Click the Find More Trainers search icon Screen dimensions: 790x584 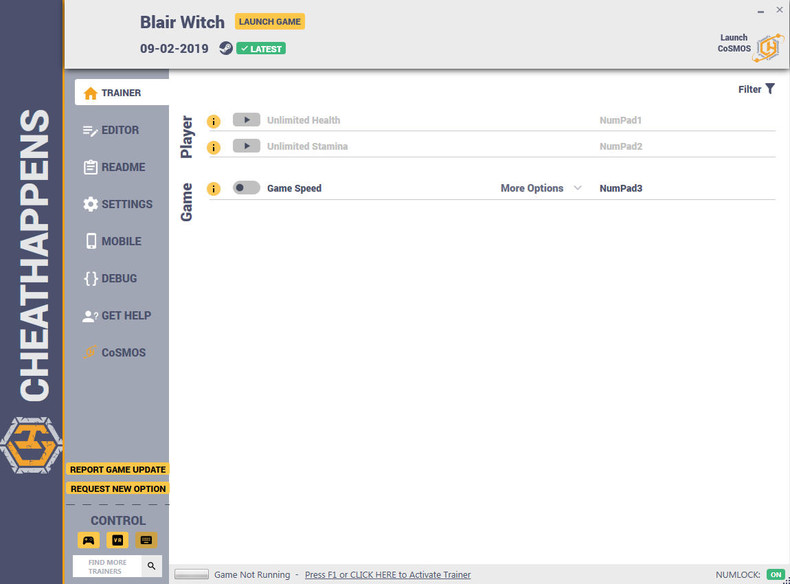pyautogui.click(x=151, y=566)
